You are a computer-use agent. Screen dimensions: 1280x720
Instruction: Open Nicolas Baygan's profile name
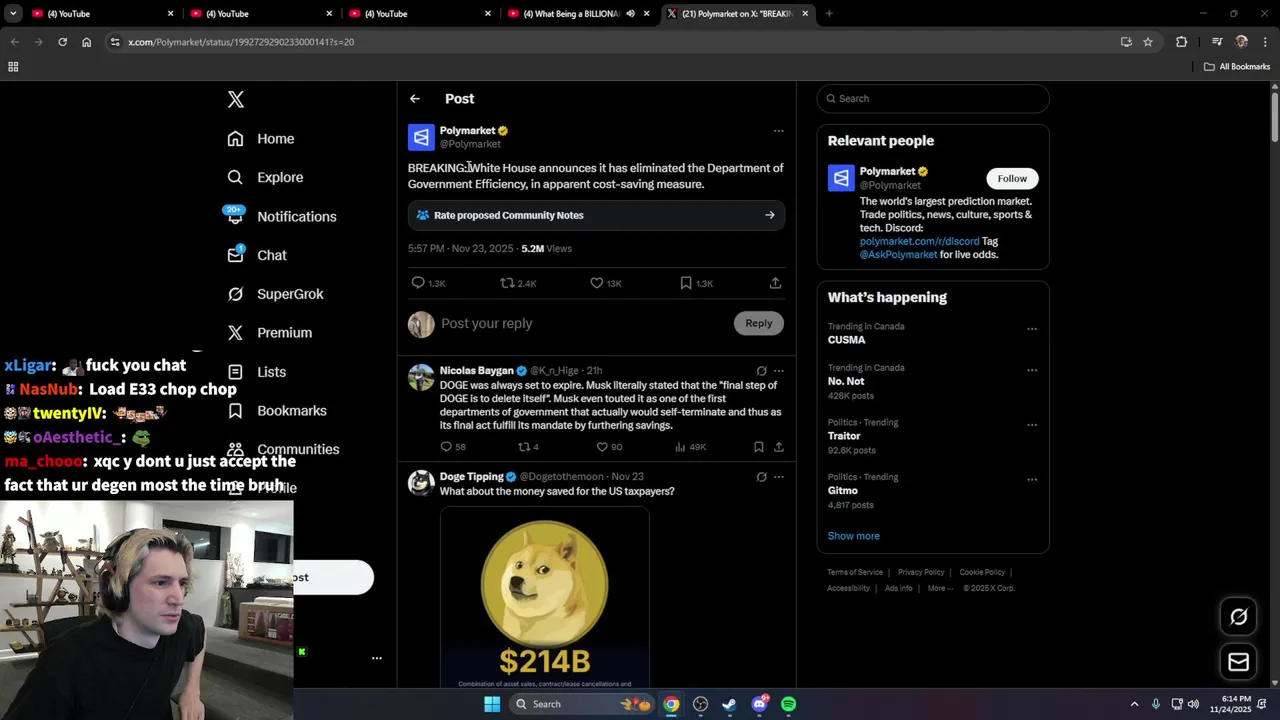point(476,371)
